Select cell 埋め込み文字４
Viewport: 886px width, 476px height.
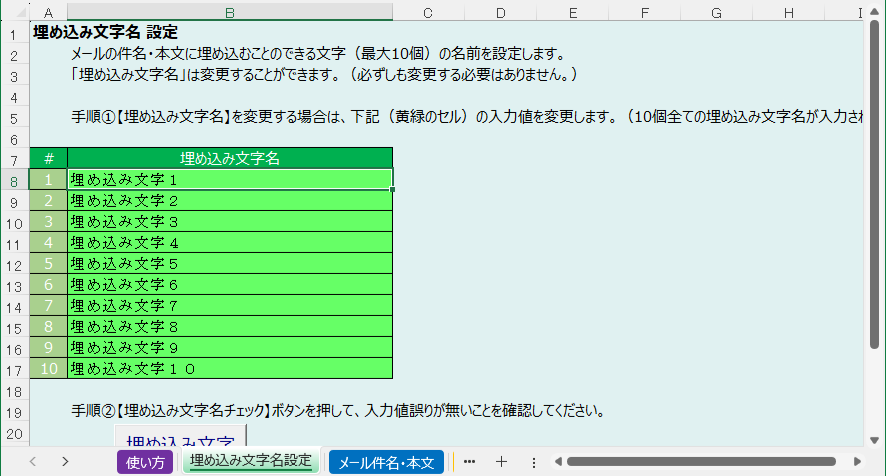[230, 242]
